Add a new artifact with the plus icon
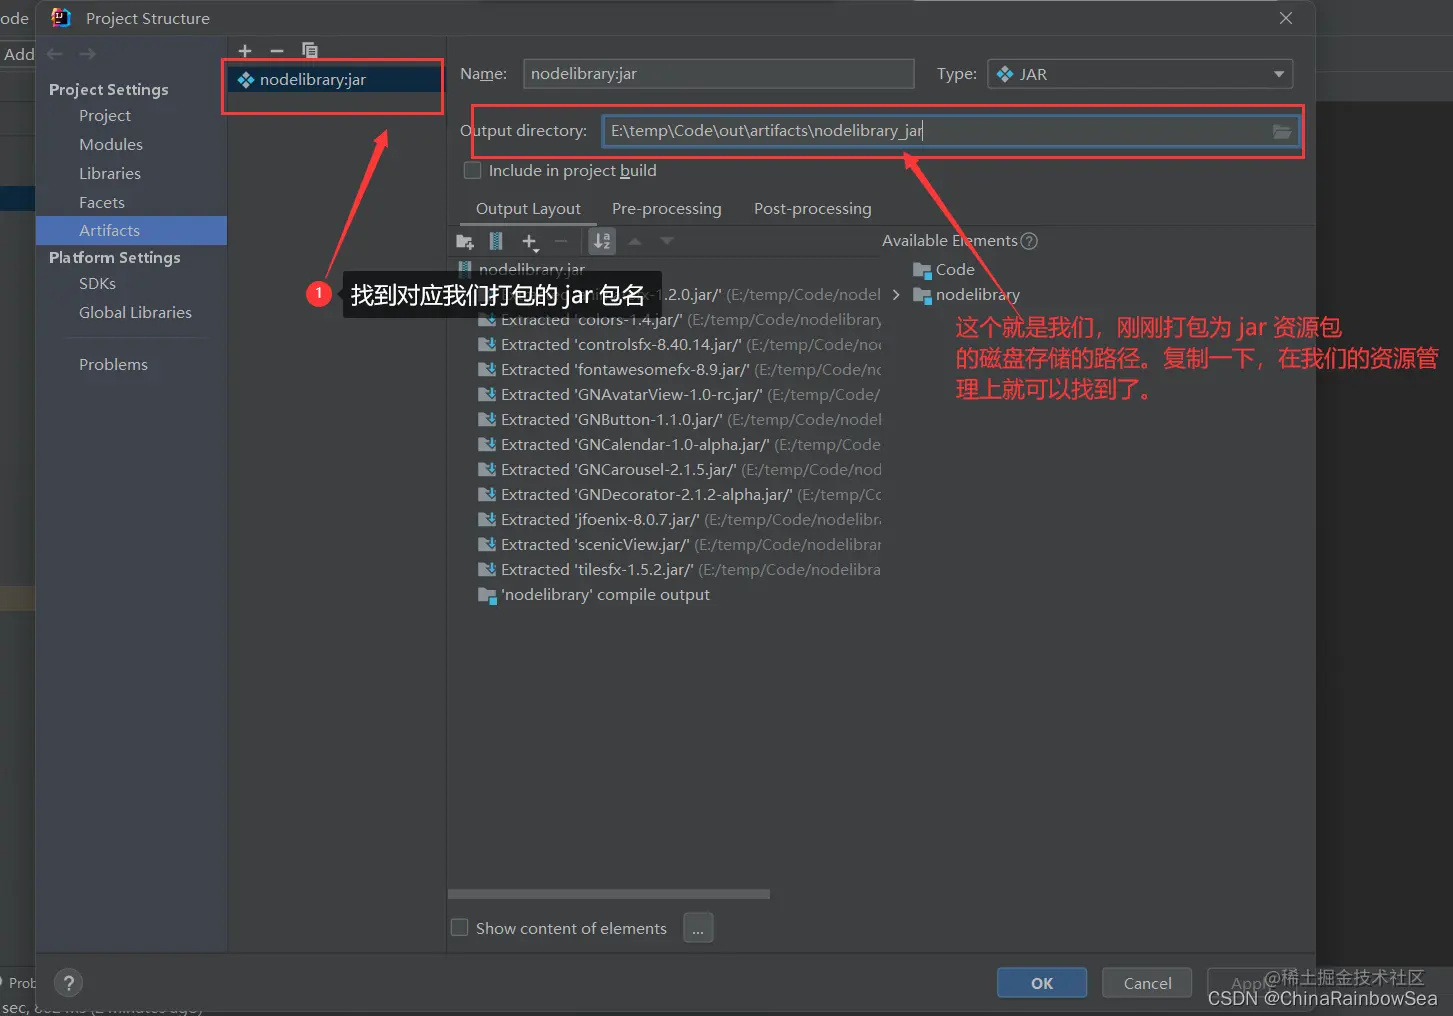 (x=245, y=50)
